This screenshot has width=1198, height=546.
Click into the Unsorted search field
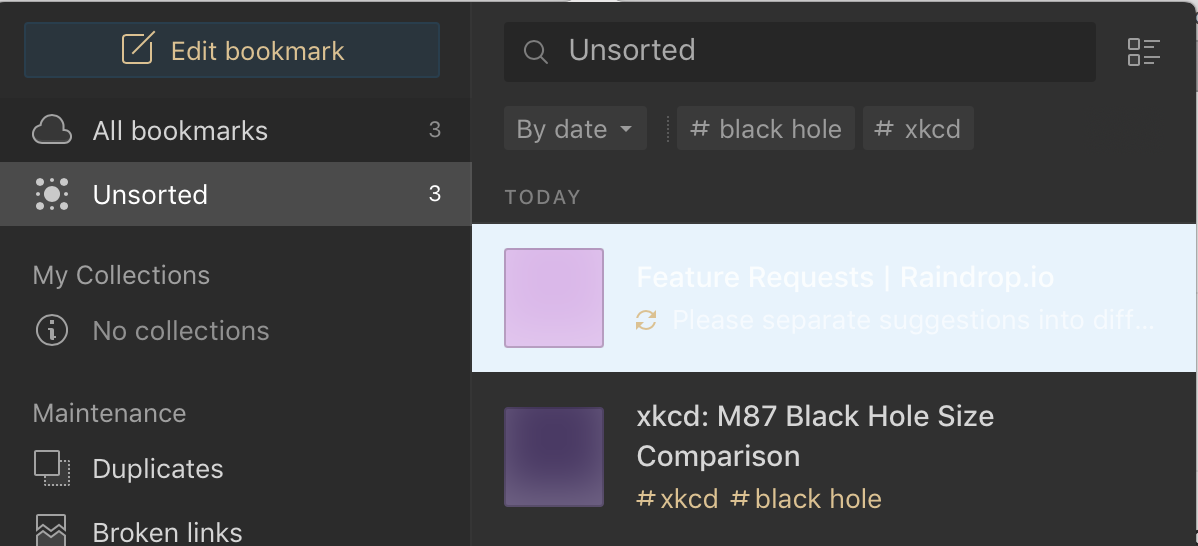800,52
